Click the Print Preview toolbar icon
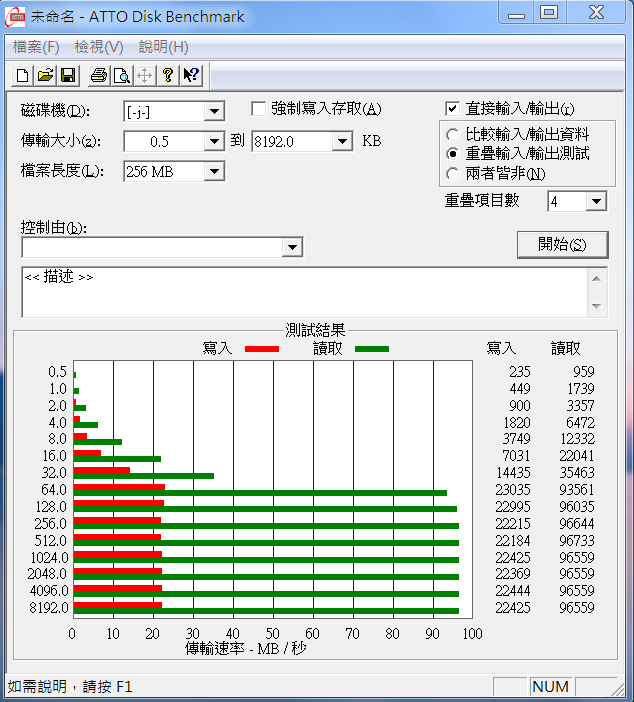The image size is (634, 702). coord(122,75)
